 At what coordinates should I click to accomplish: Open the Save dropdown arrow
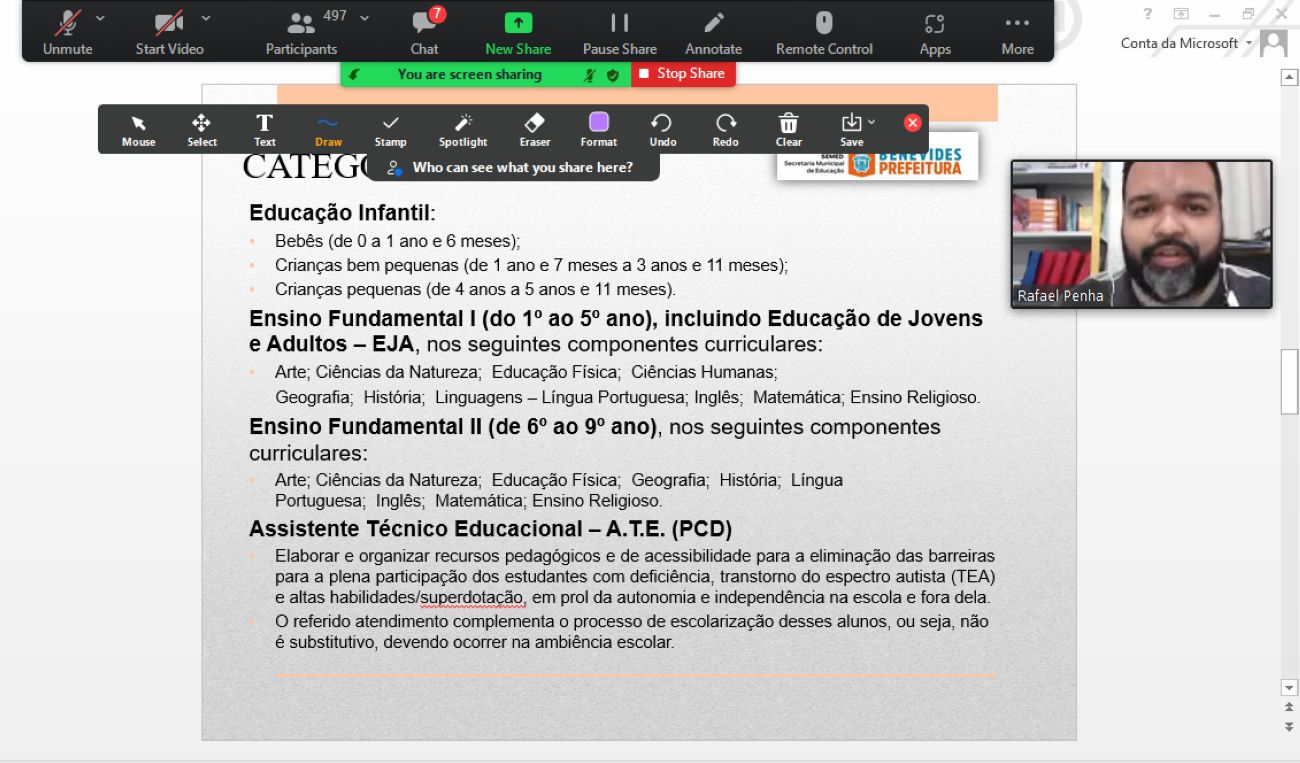click(870, 121)
